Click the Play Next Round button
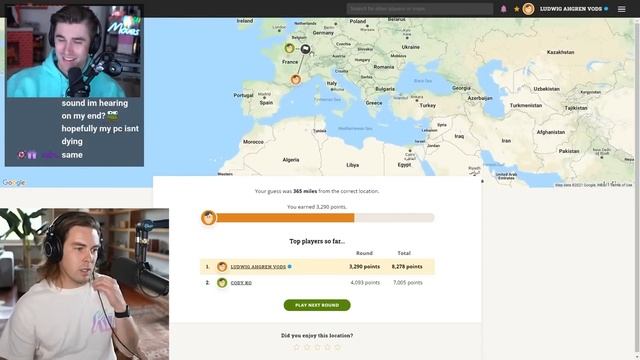 [x=317, y=305]
